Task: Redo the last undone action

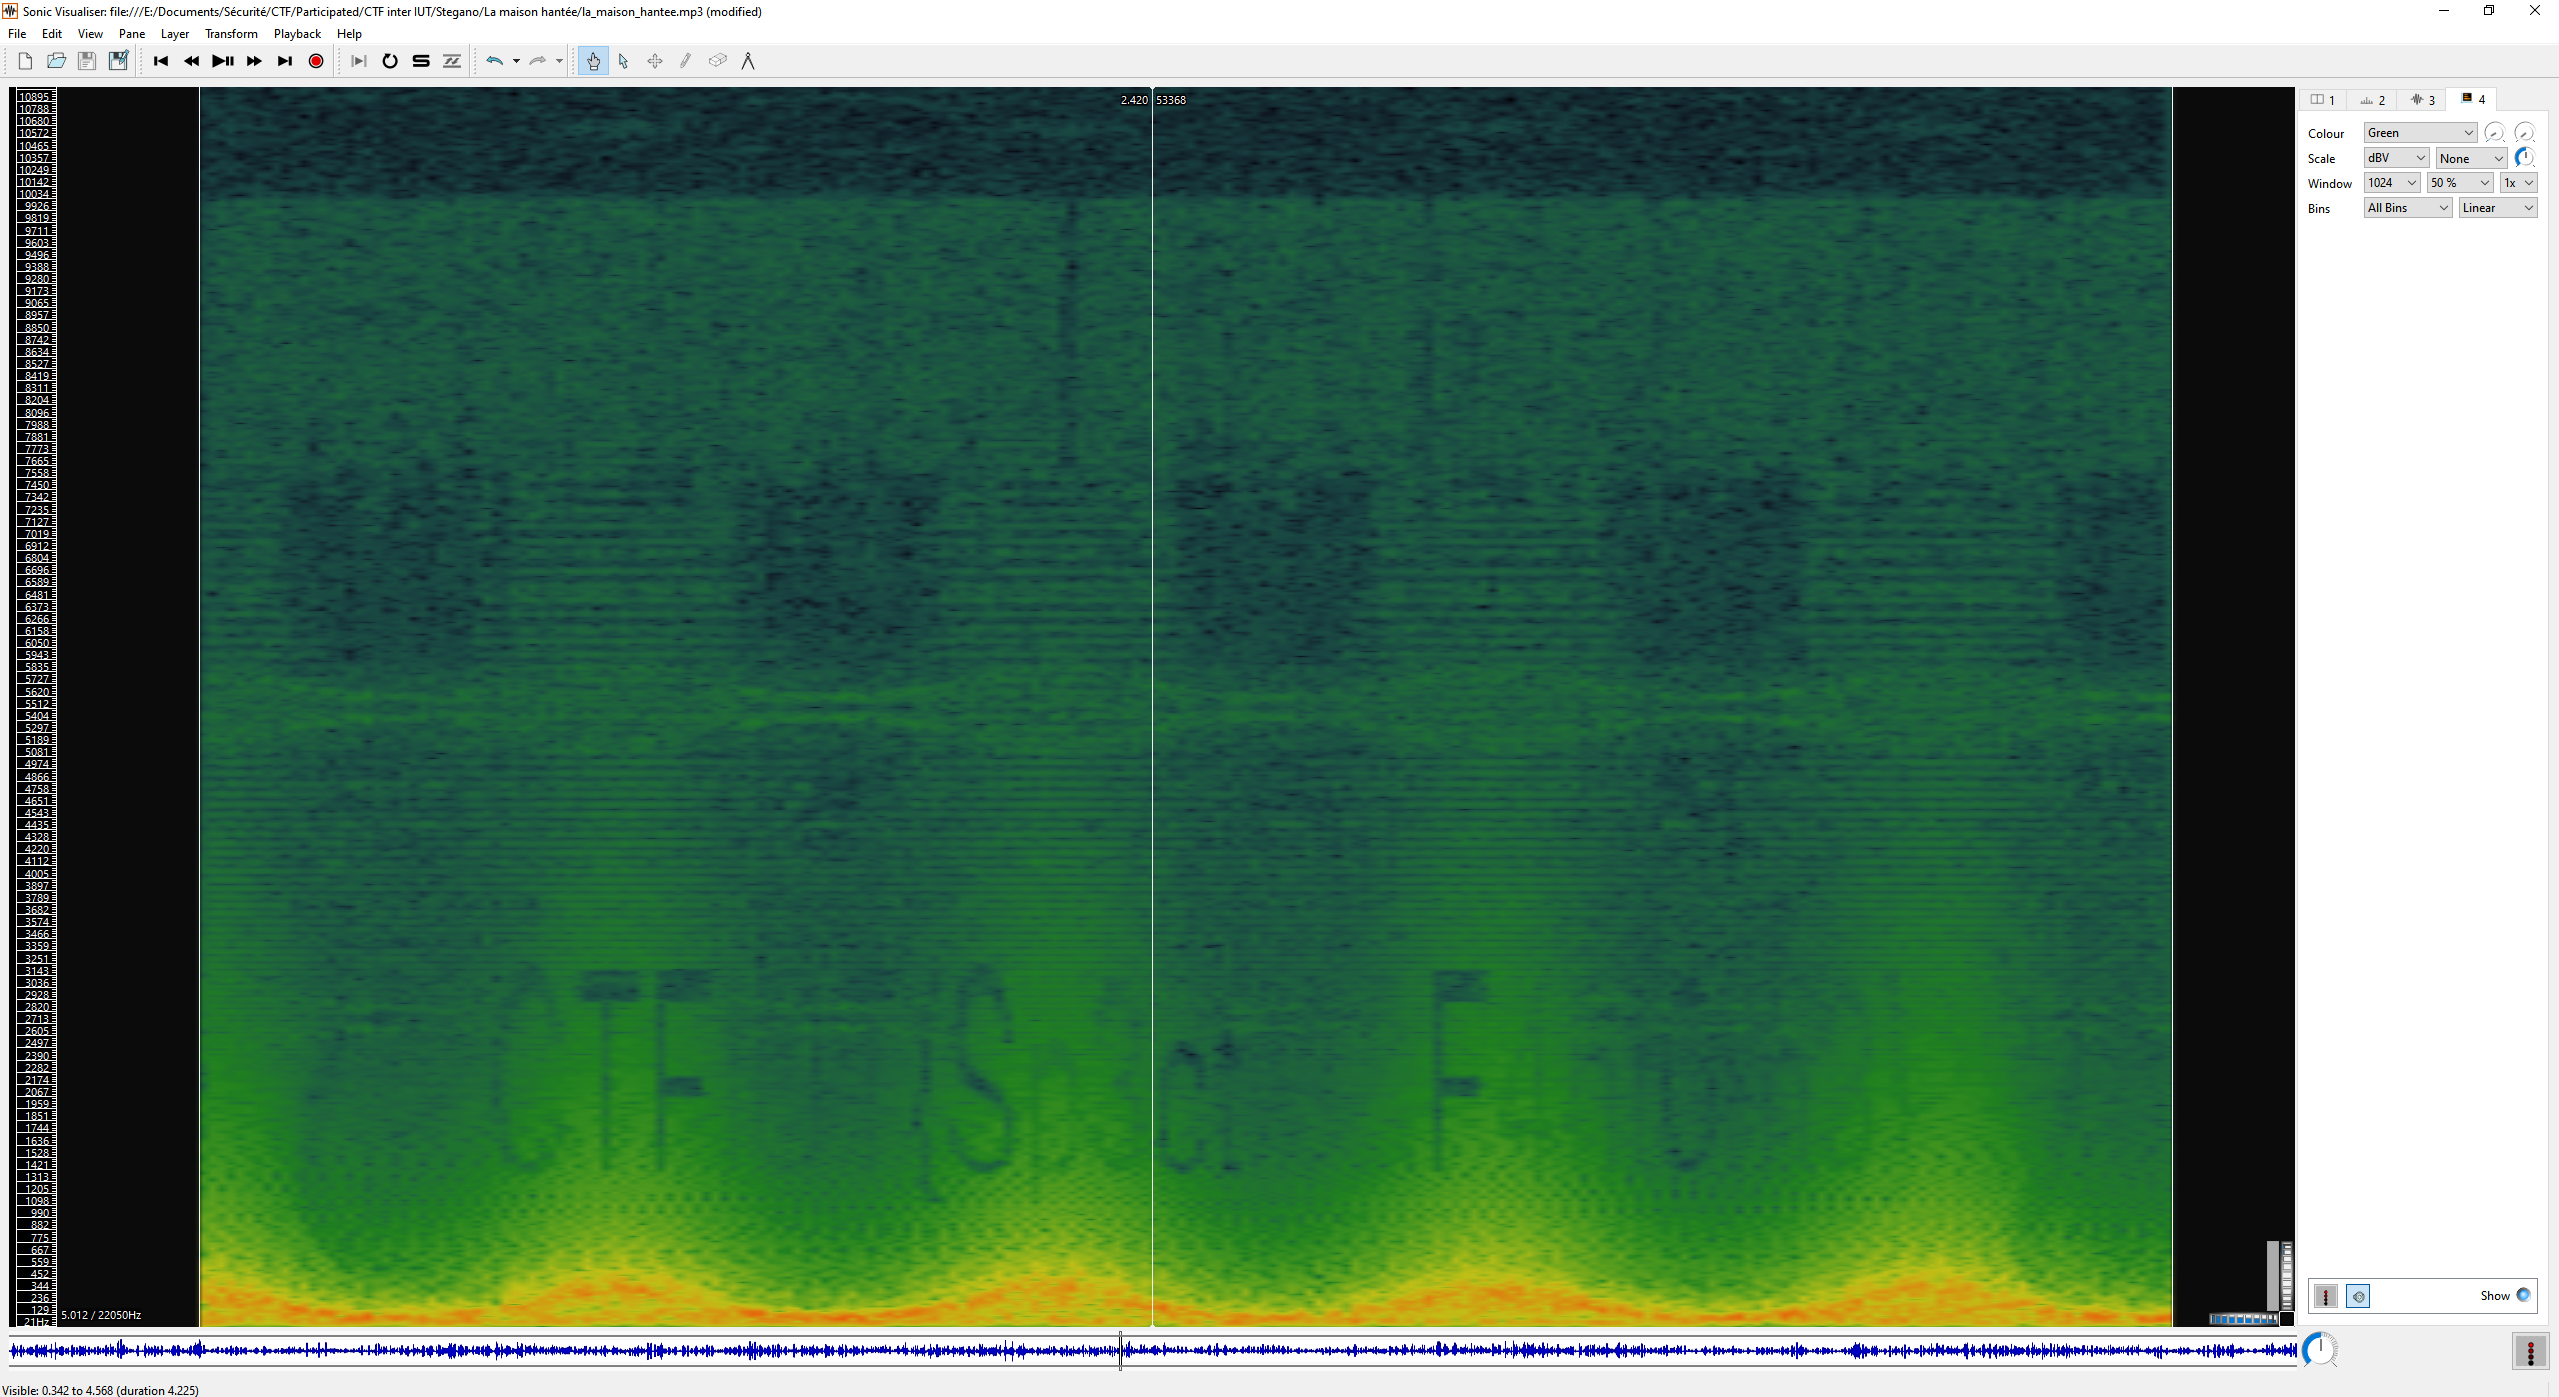Action: [x=537, y=61]
